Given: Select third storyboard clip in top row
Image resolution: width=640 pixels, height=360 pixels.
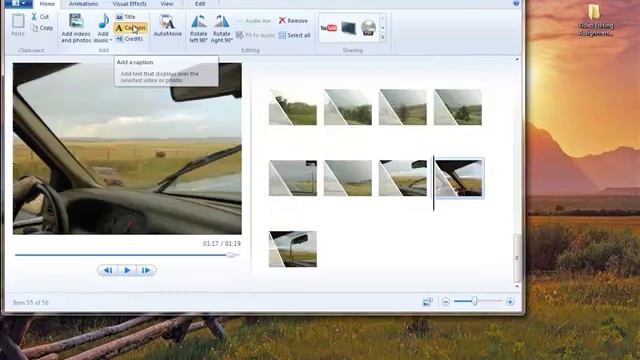Looking at the screenshot, I should point(402,107).
